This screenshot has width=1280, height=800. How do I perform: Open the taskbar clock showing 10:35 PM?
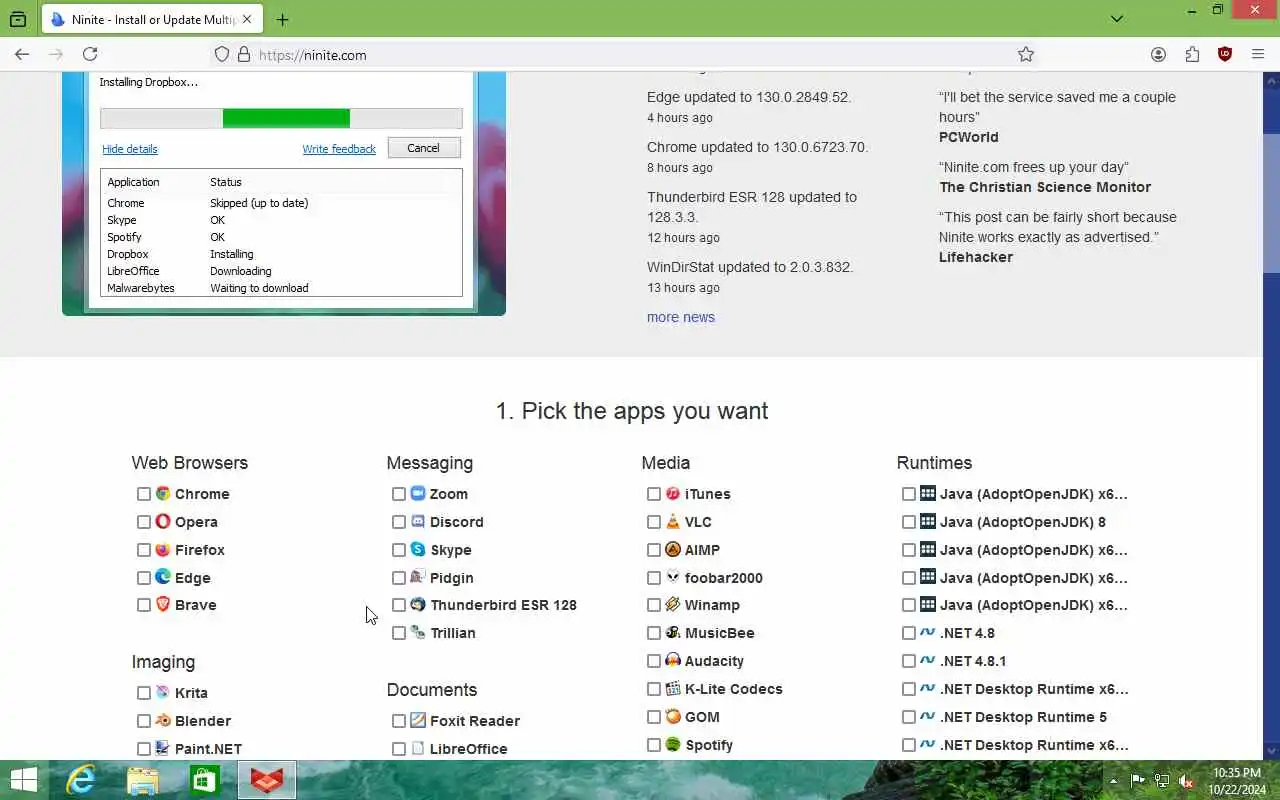pos(1237,781)
